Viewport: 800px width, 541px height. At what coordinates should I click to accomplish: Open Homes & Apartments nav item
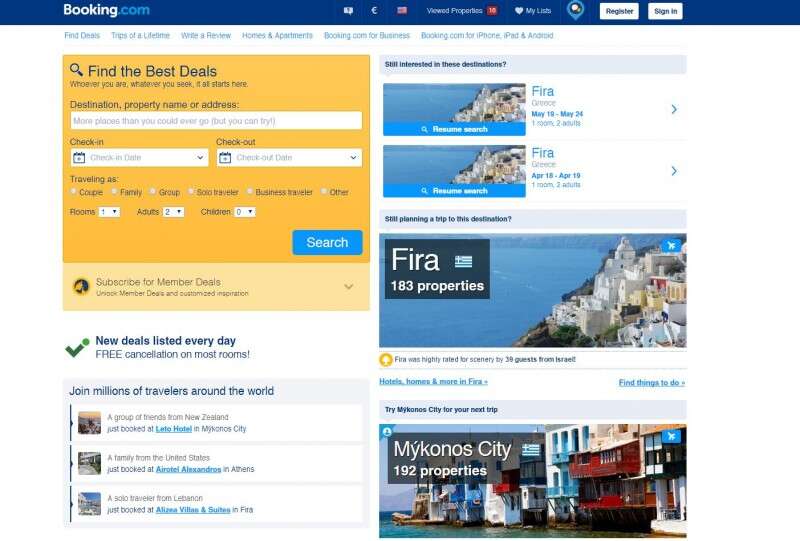[277, 36]
